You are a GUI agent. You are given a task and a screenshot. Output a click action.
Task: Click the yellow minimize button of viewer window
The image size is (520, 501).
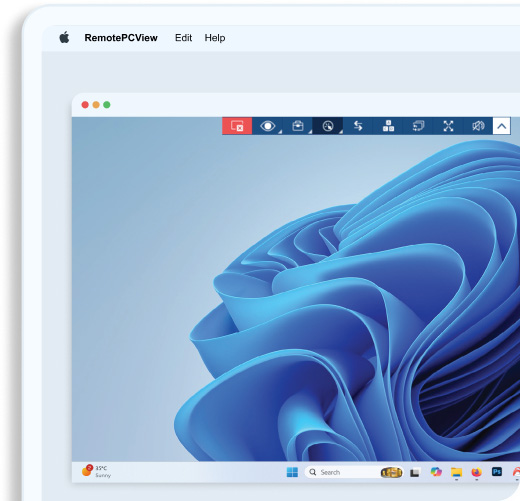click(x=96, y=105)
